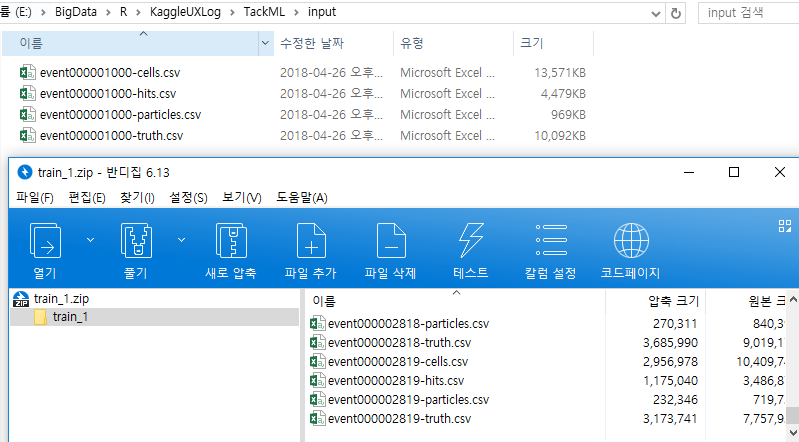
Task: Expand the 이름 column filter dropdown in Explorer
Action: tap(265, 43)
